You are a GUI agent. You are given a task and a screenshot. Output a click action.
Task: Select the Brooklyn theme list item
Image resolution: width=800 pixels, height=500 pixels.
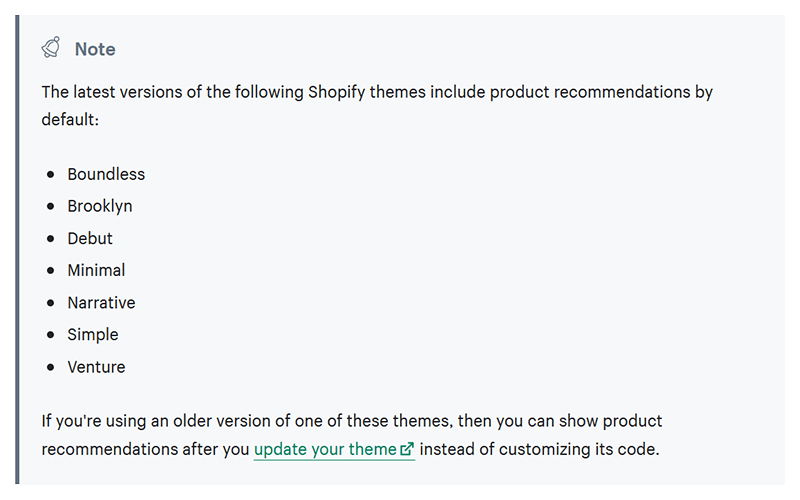(x=100, y=206)
